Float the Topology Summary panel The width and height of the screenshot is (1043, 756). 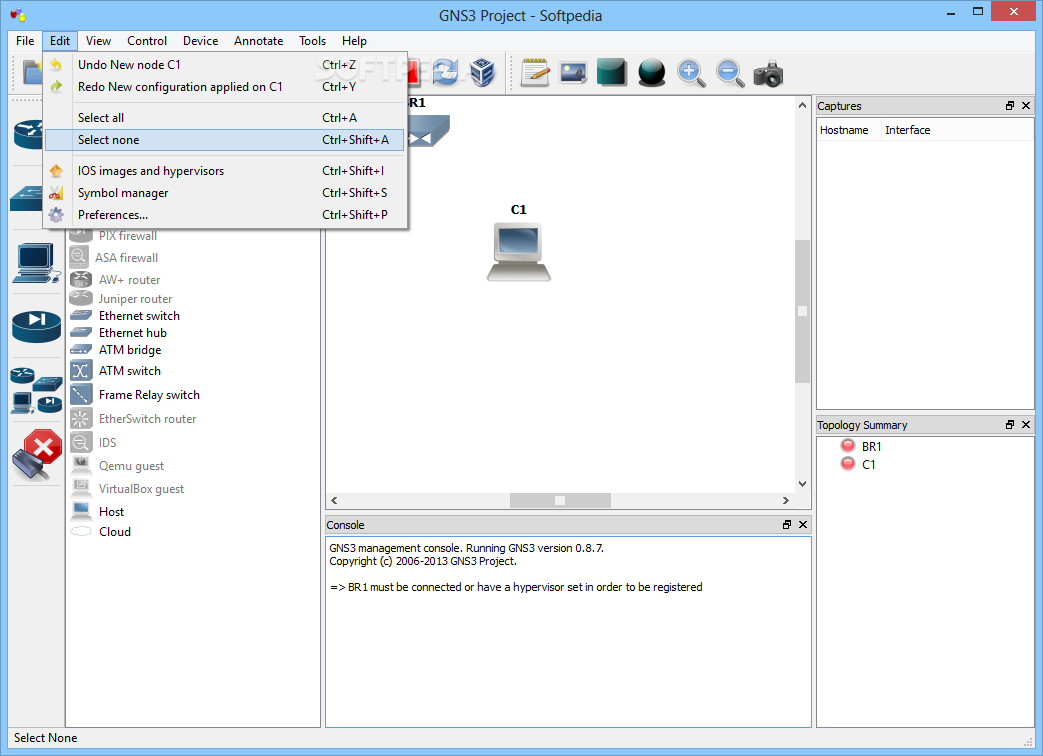1010,424
